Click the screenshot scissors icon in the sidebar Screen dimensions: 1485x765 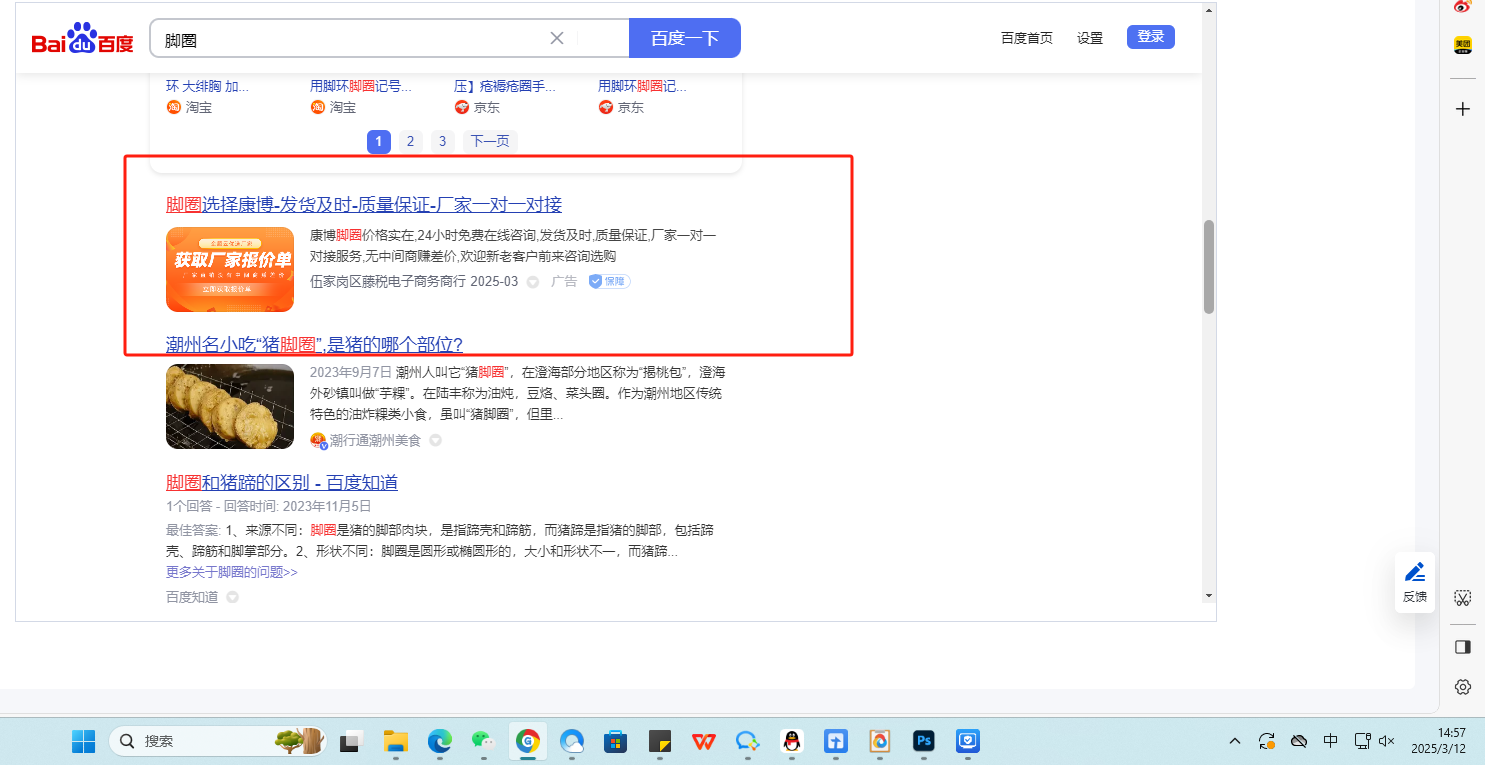(x=1462, y=599)
